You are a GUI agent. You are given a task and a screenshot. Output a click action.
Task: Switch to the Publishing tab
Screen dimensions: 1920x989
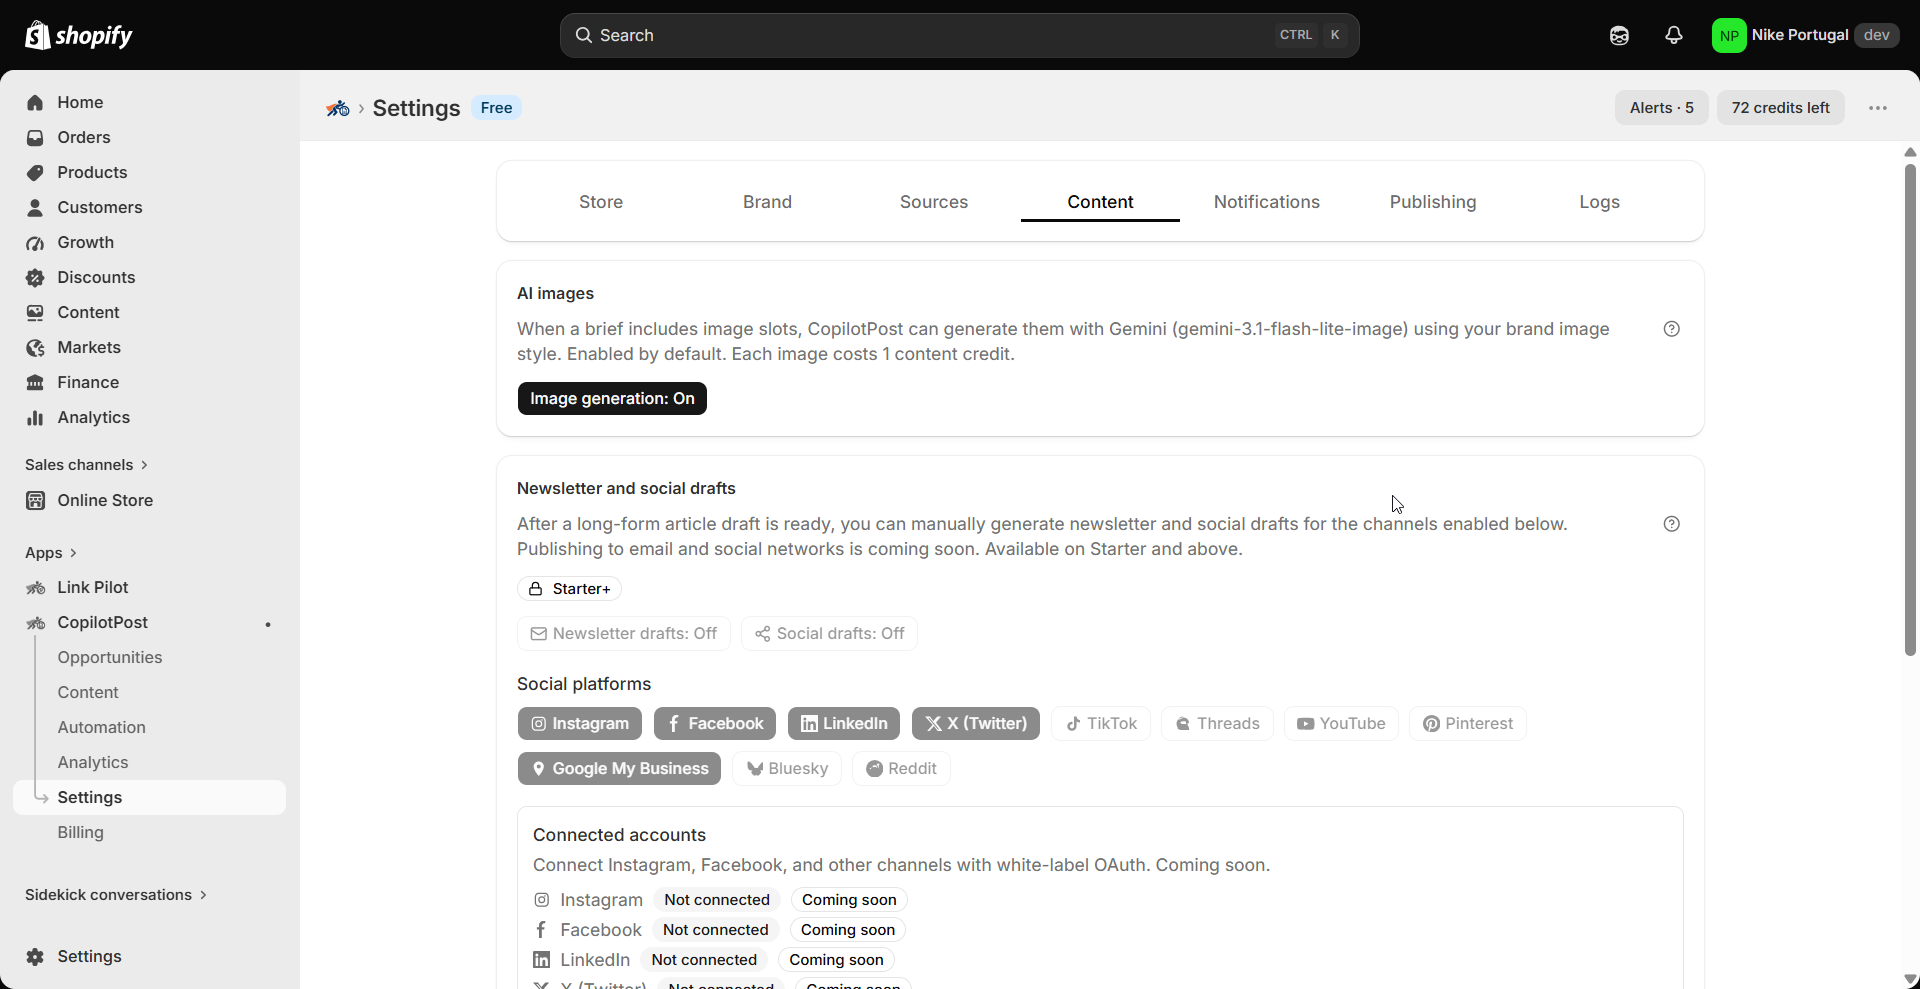pyautogui.click(x=1433, y=202)
